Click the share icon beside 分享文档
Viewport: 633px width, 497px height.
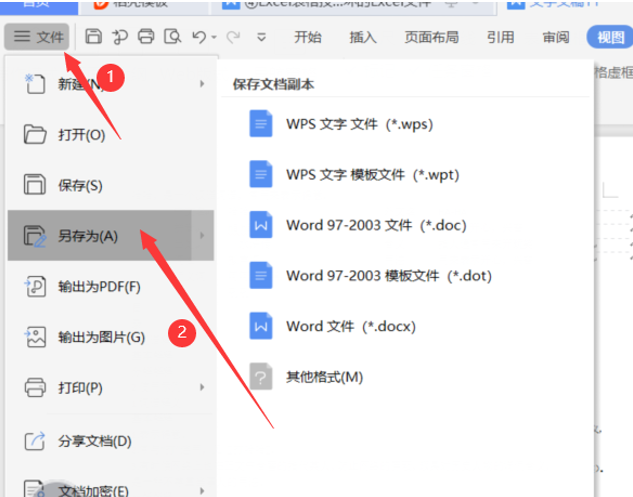click(x=35, y=441)
